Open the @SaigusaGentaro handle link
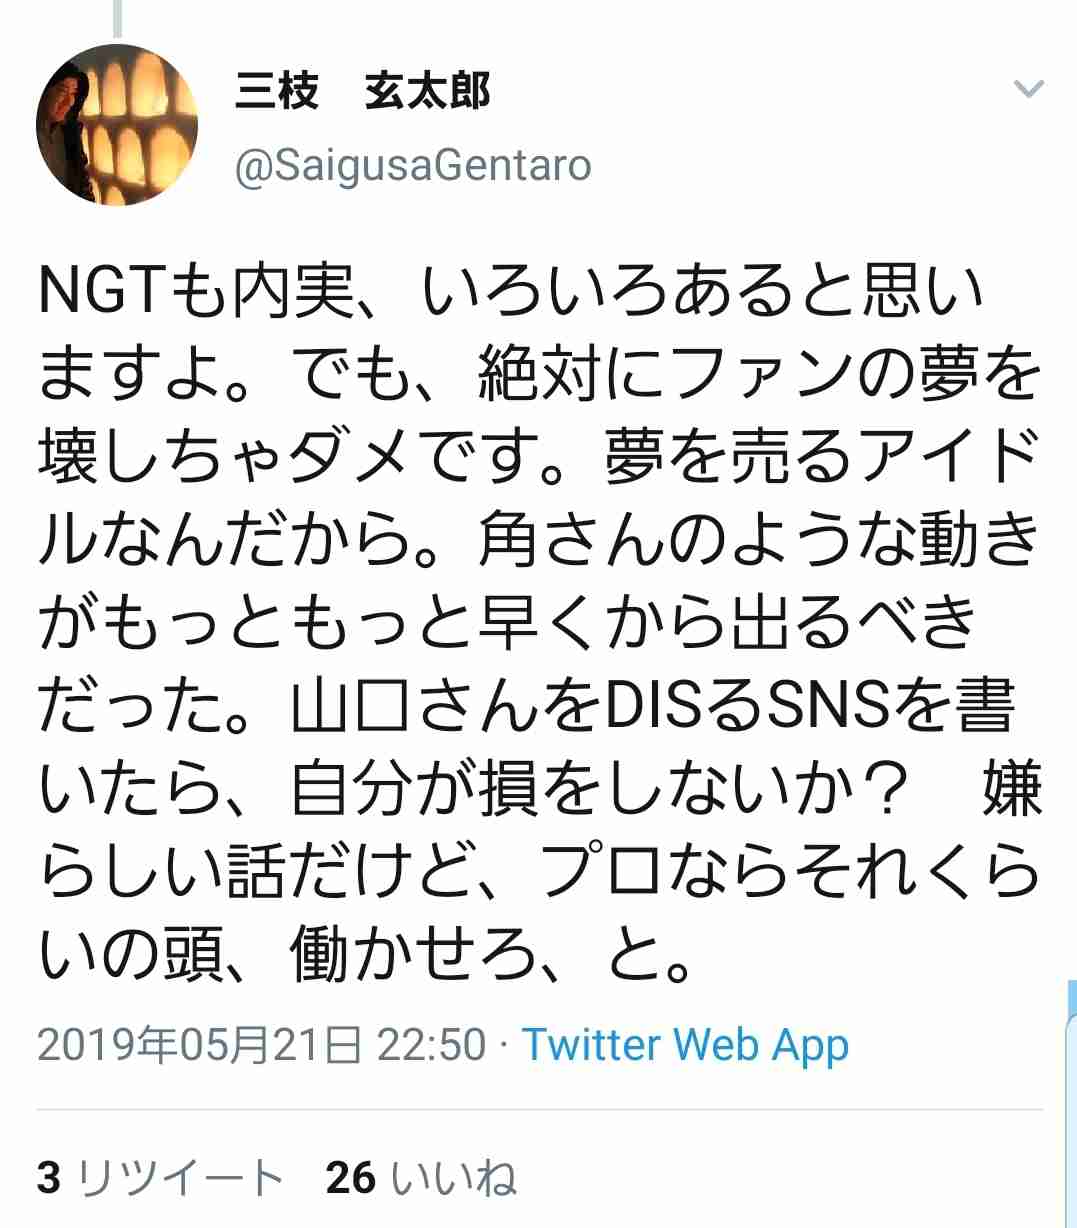Screen dimensions: 1077x1228 413,165
